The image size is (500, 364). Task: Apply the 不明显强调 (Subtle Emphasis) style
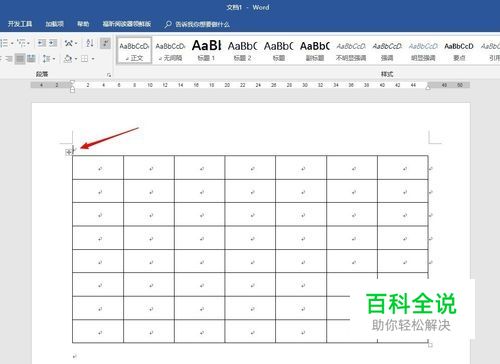coord(351,50)
